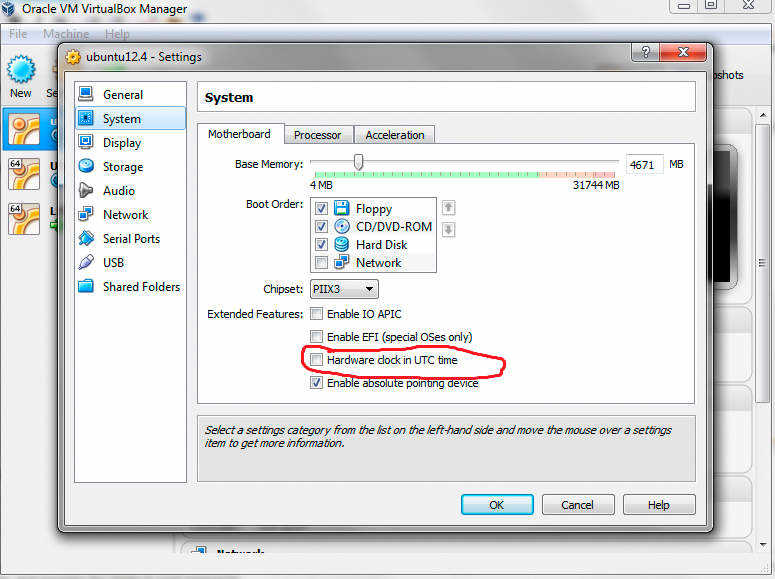Image resolution: width=775 pixels, height=579 pixels.
Task: Select Display in the settings category list
Action: [x=130, y=142]
